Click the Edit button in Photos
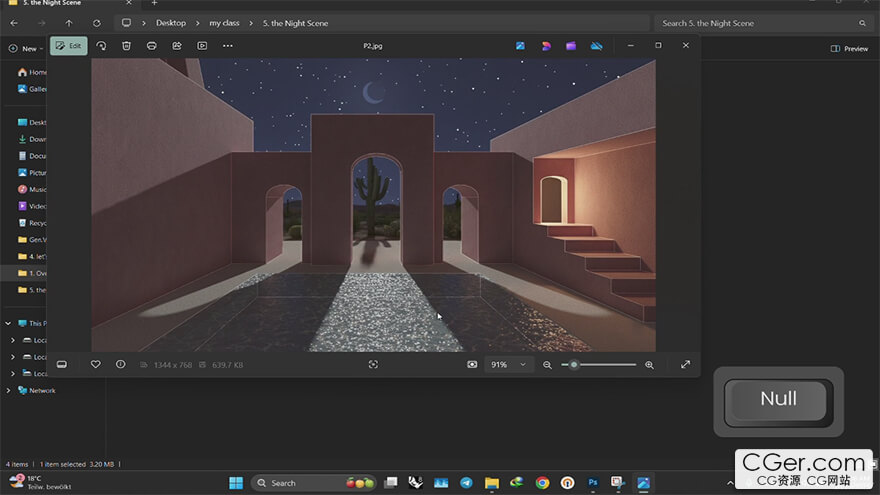The image size is (880, 495). pos(69,46)
